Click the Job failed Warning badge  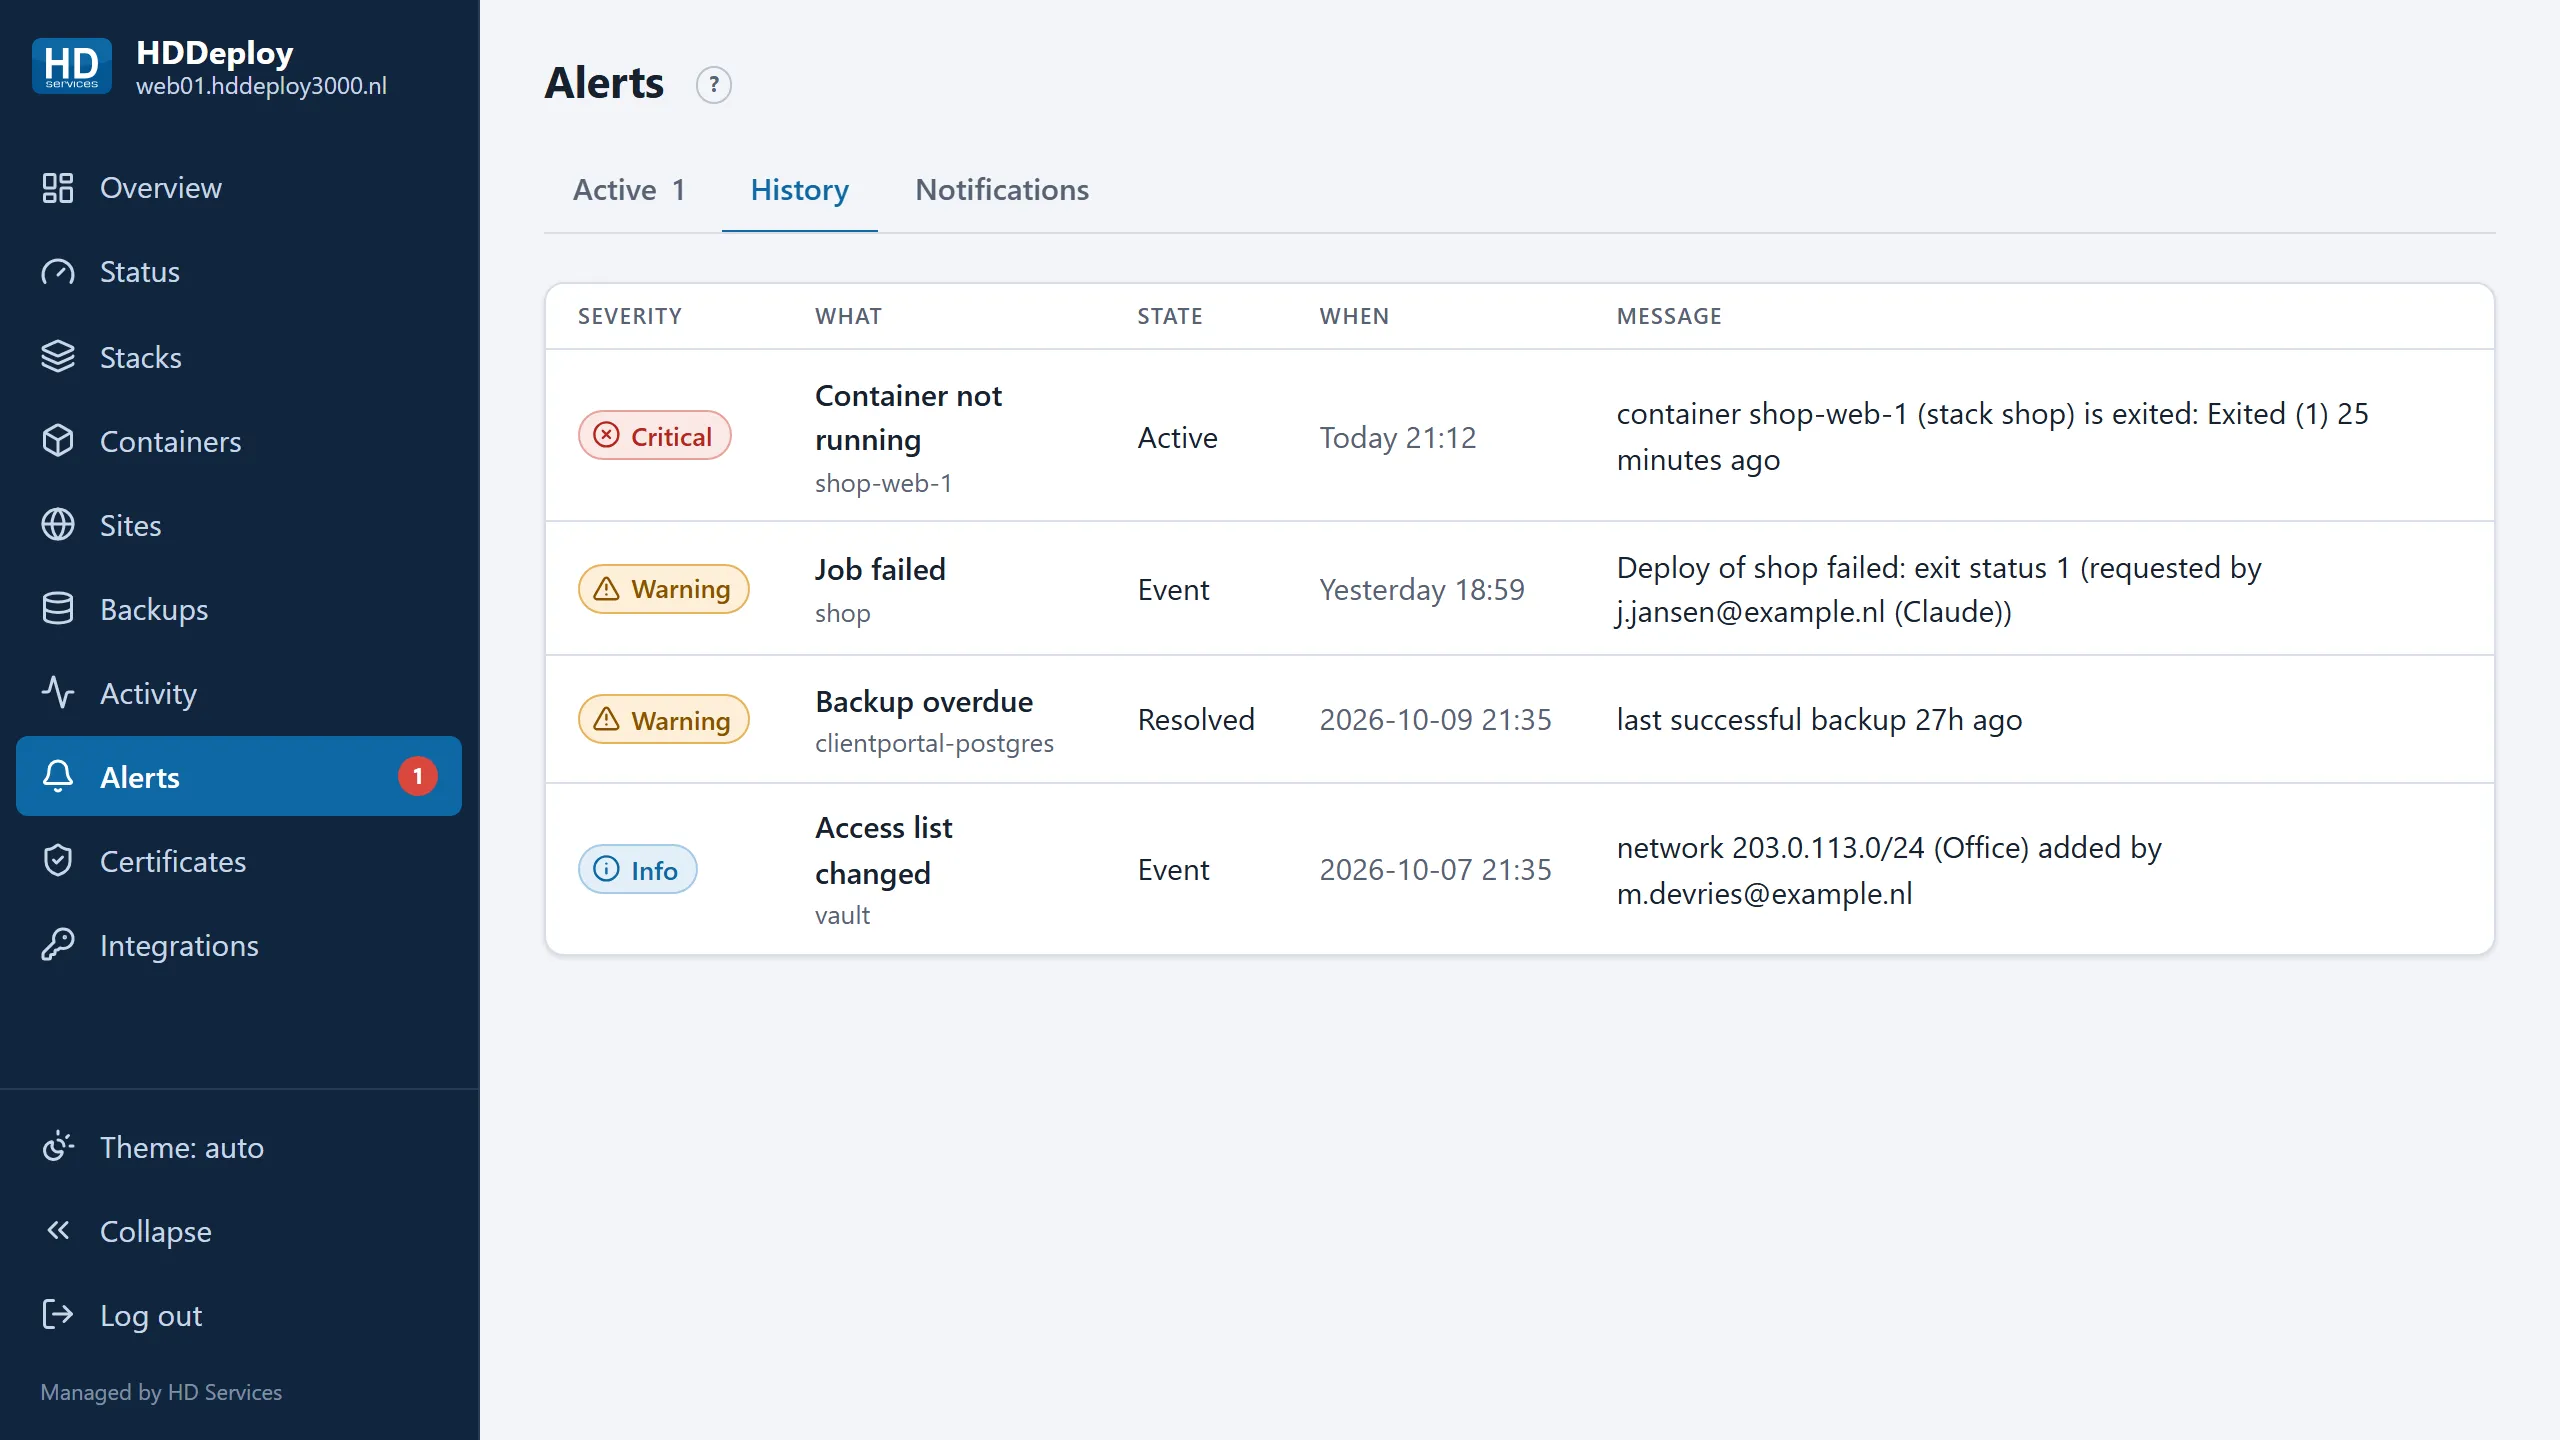(x=664, y=589)
